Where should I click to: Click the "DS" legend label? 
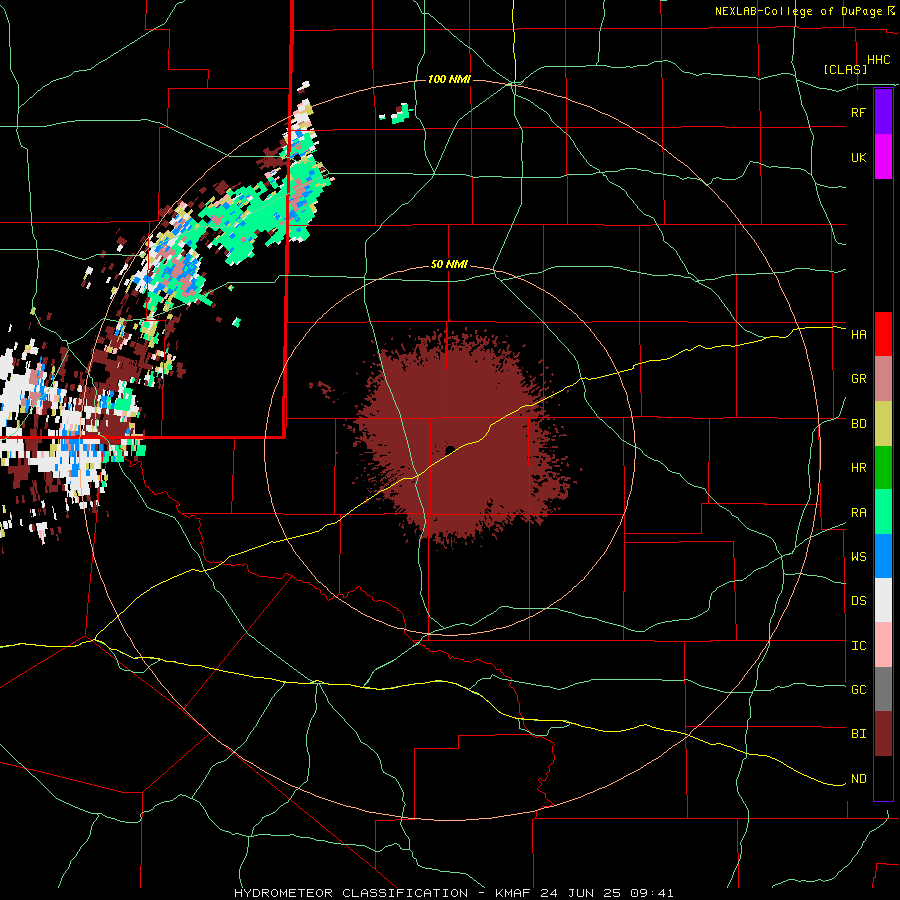858,601
